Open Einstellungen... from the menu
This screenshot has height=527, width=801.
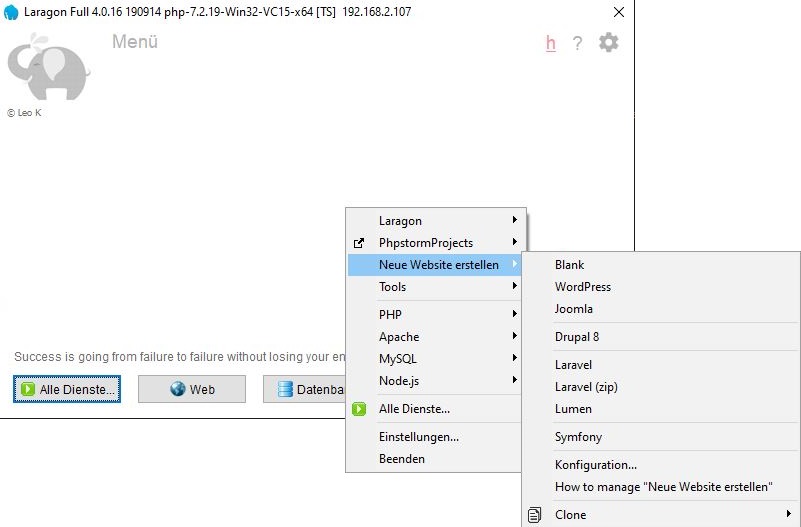click(x=434, y=437)
